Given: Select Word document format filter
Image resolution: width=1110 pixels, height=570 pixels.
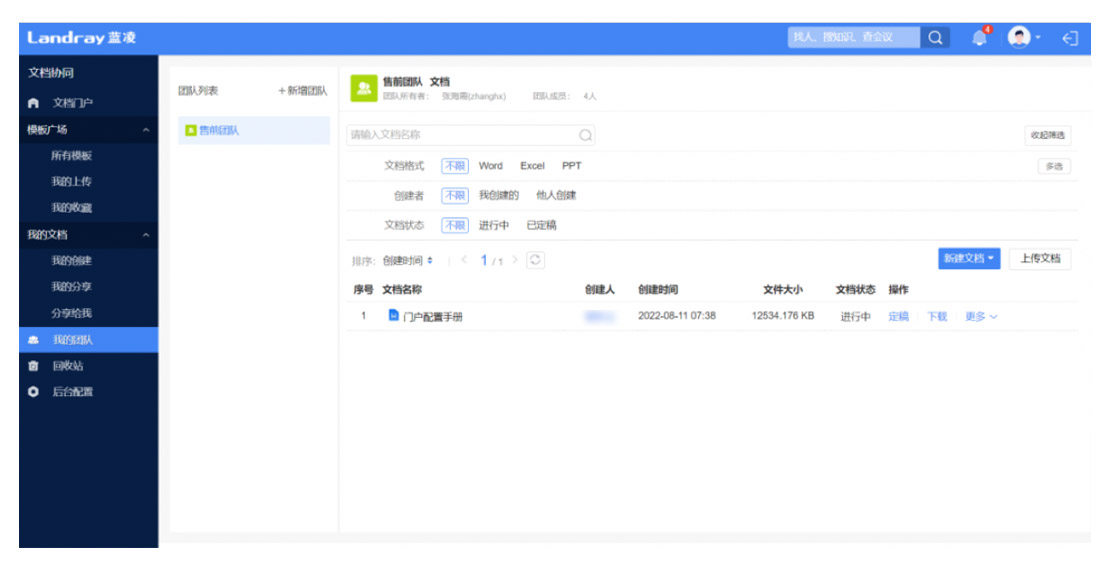Looking at the screenshot, I should (490, 166).
